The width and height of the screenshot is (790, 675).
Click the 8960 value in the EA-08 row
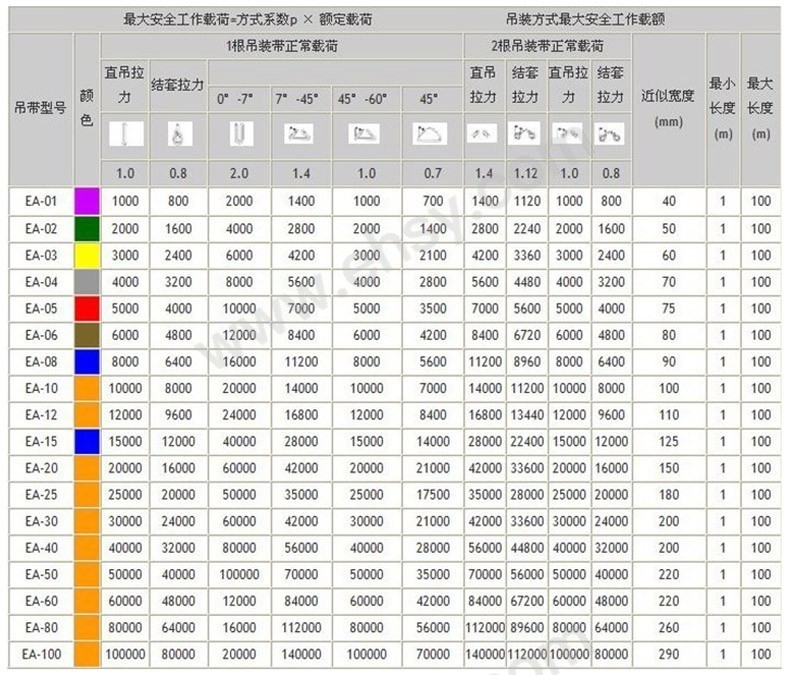[x=527, y=362]
